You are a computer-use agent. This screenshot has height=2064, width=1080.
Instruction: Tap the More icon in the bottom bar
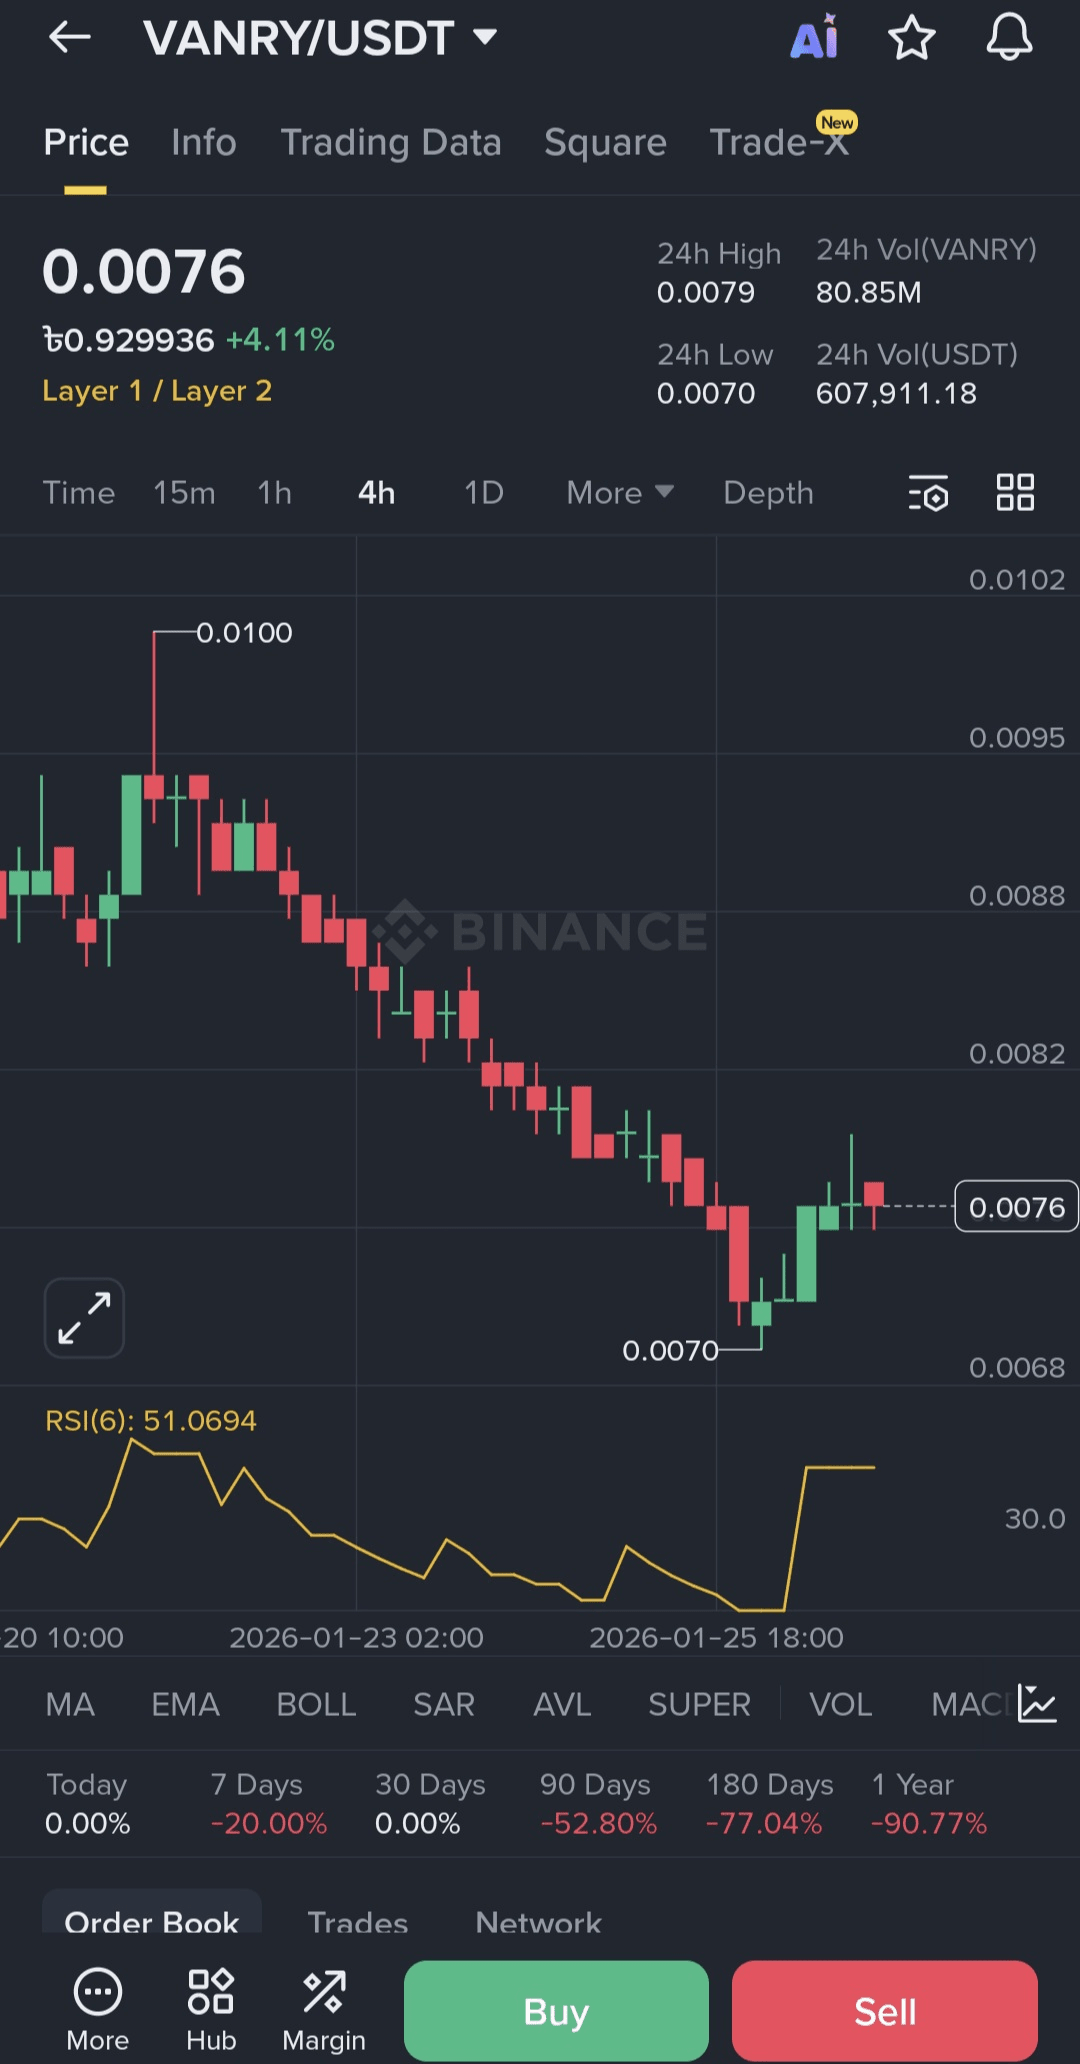[98, 2010]
